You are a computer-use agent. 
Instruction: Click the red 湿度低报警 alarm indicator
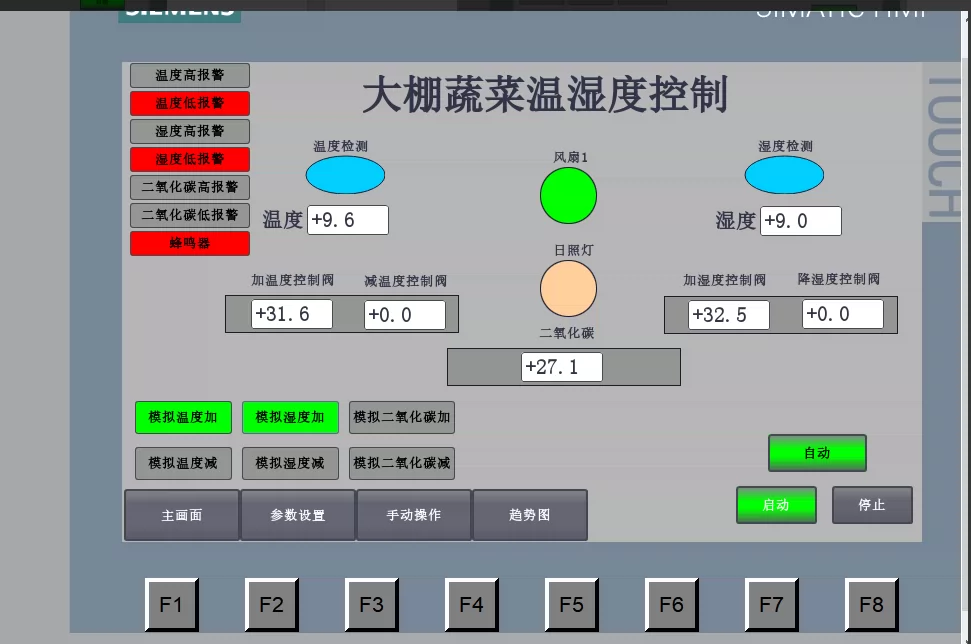(x=189, y=159)
